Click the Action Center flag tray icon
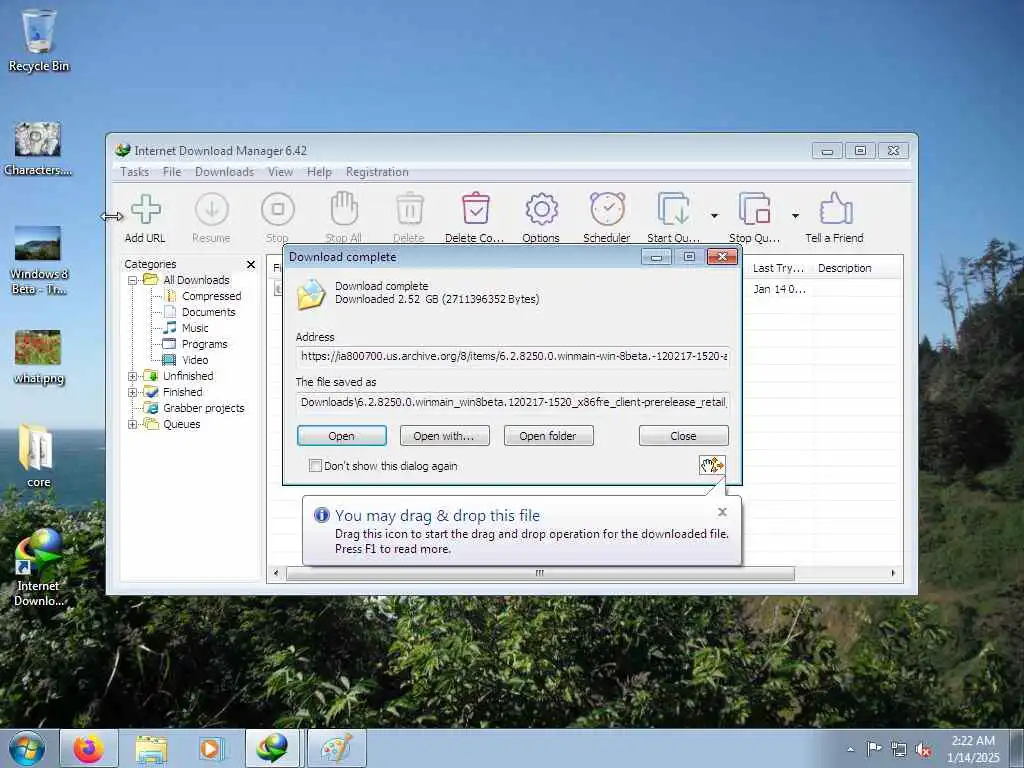The image size is (1024, 768). click(874, 748)
